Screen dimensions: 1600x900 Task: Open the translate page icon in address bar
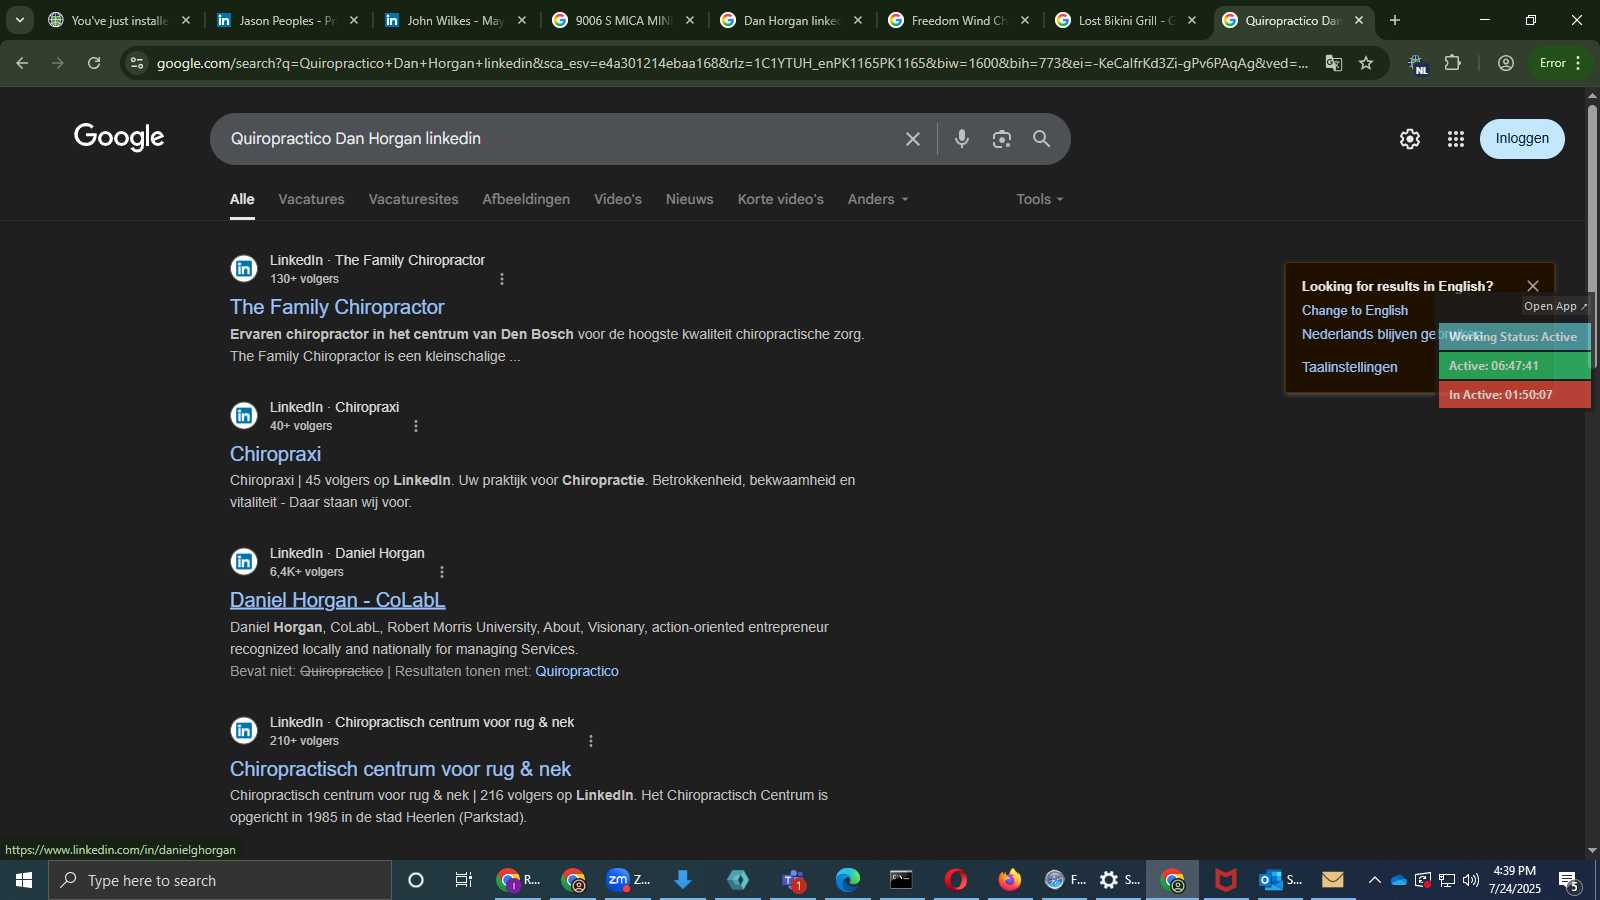[x=1334, y=63]
